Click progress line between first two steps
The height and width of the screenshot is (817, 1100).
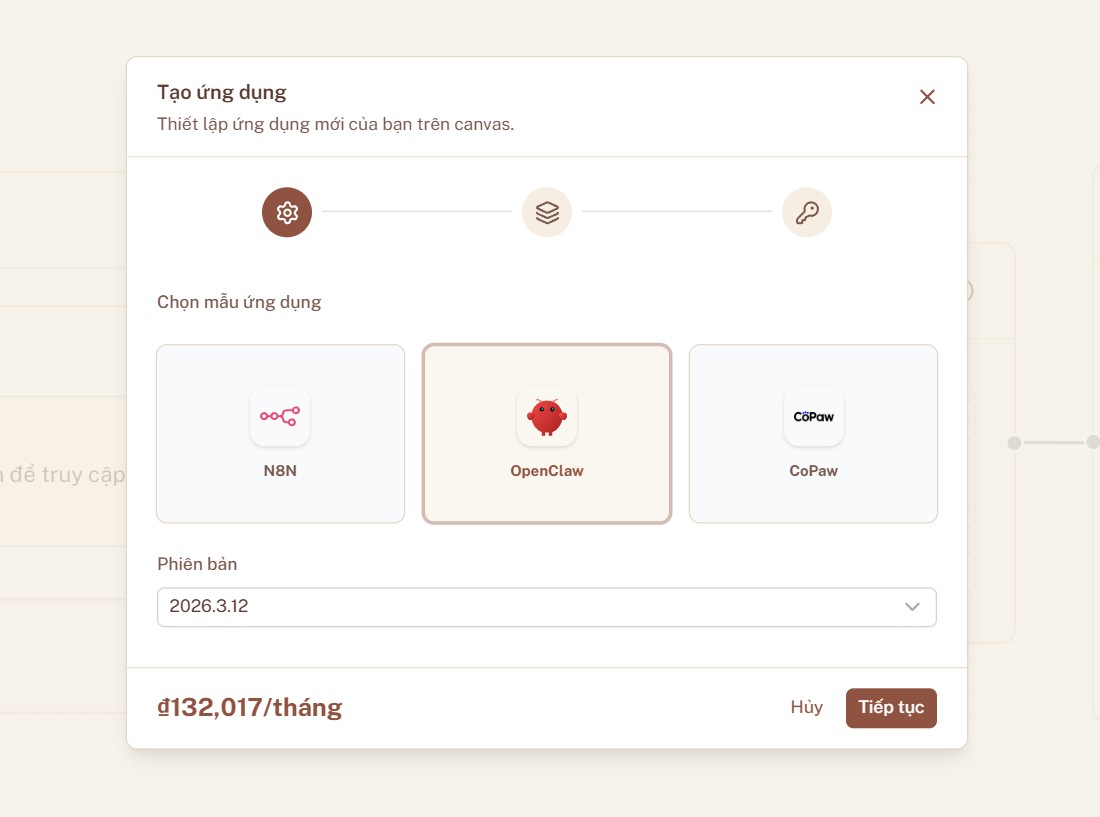click(417, 212)
